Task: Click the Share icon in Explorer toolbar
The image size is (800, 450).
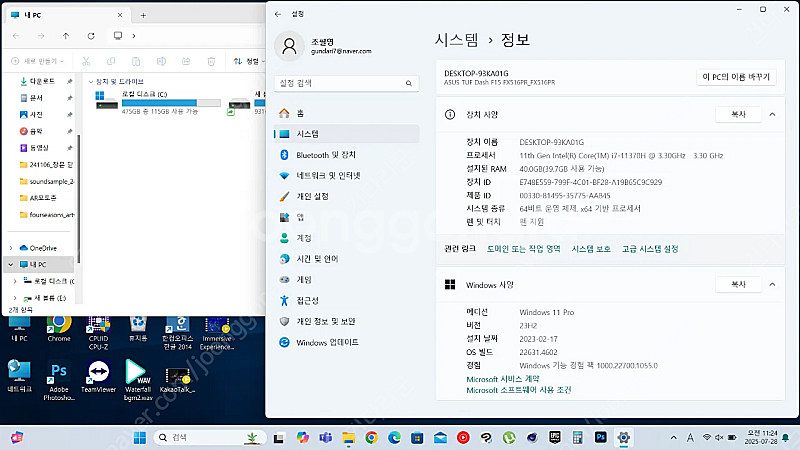Action: pos(186,61)
